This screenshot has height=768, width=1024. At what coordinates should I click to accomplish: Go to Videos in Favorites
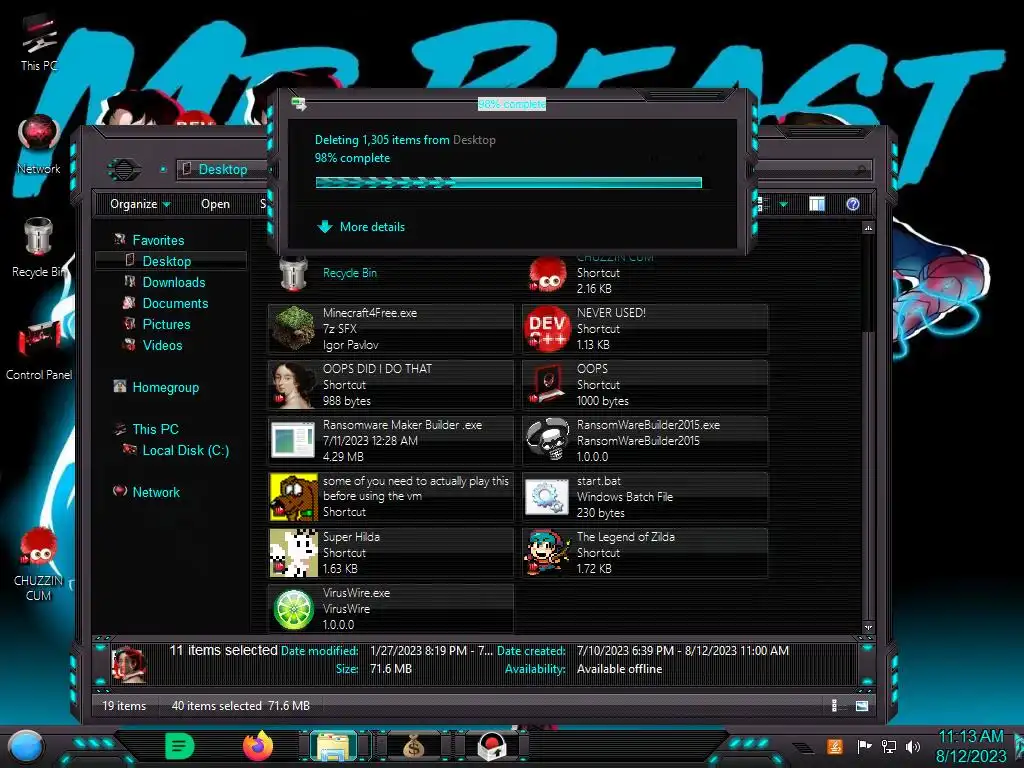point(162,345)
